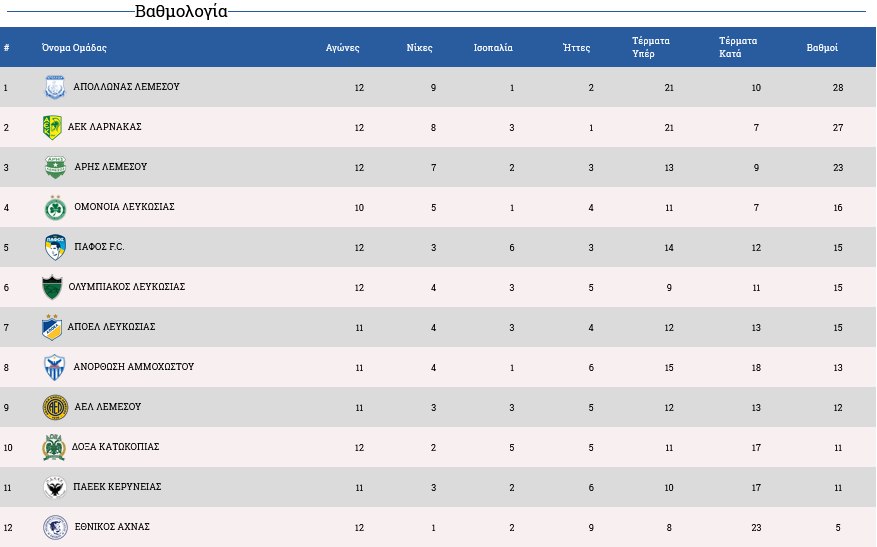Open the ΠΑΦΟΣ F.C. team link
This screenshot has height=547, width=877.
[100, 247]
